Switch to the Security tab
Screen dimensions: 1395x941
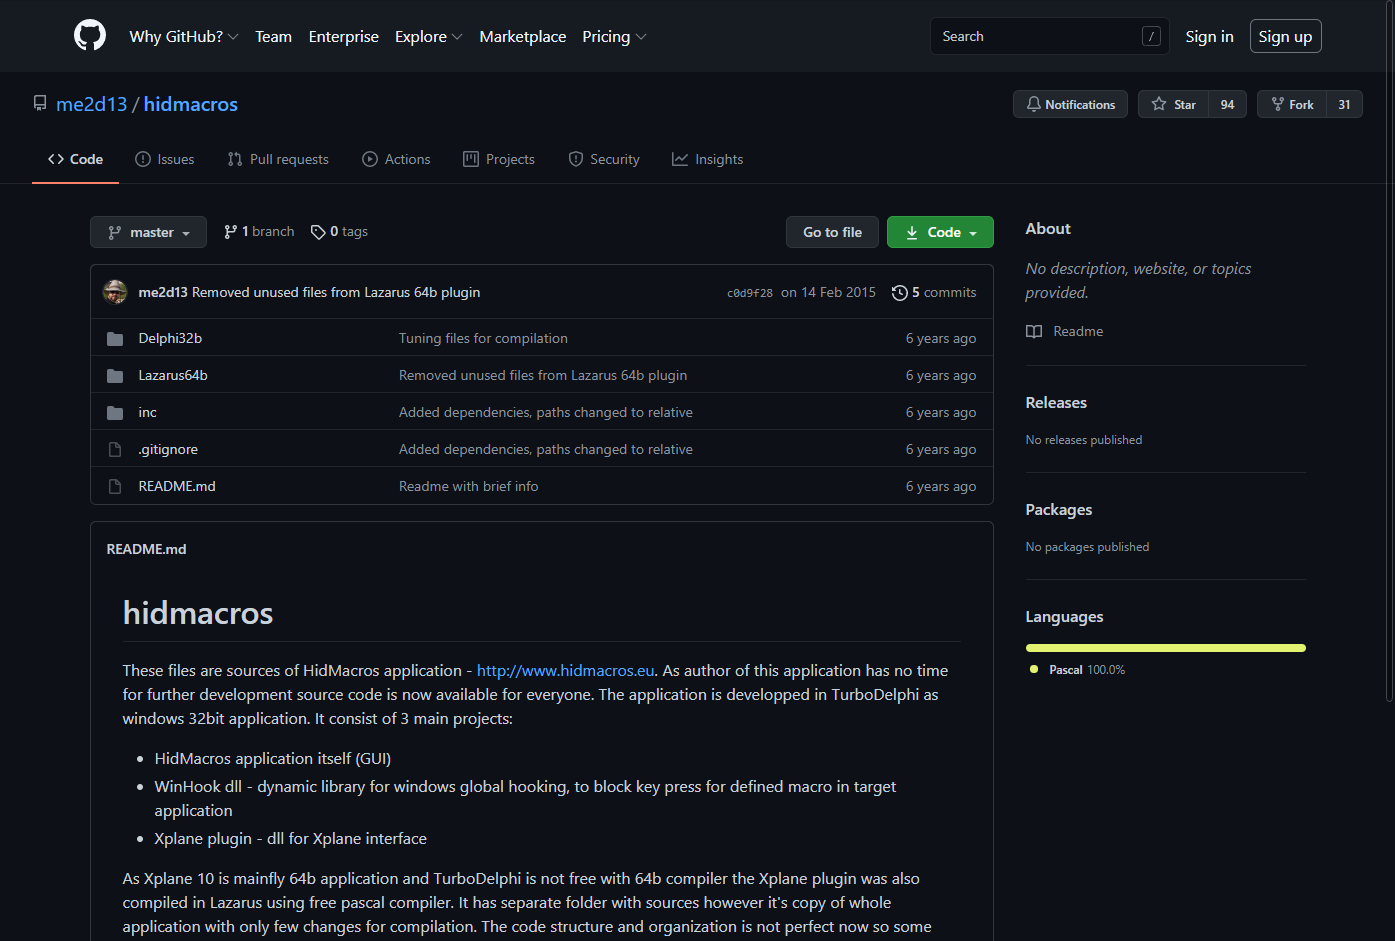click(x=604, y=159)
